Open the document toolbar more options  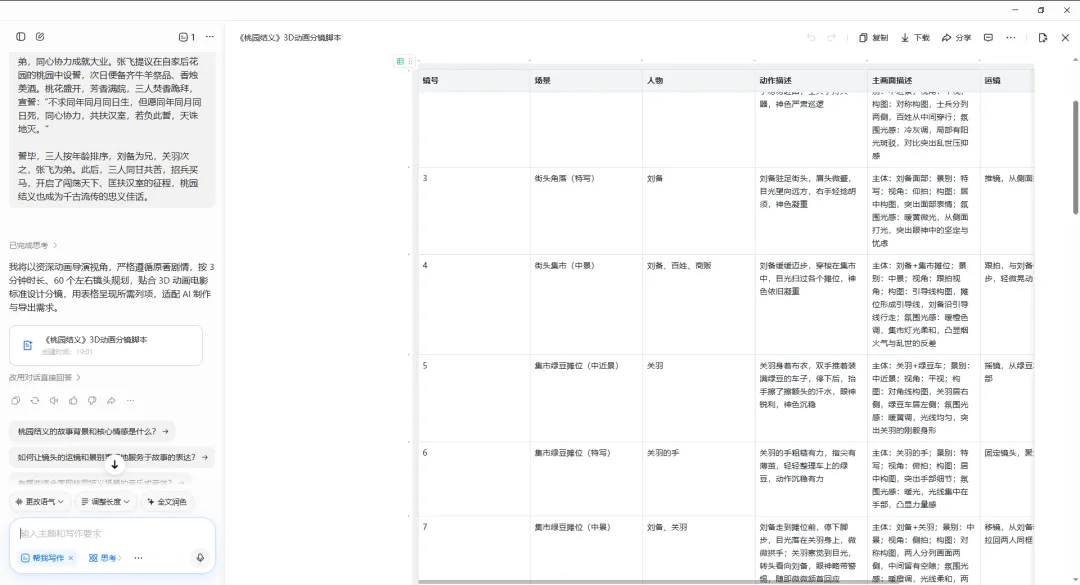1010,38
